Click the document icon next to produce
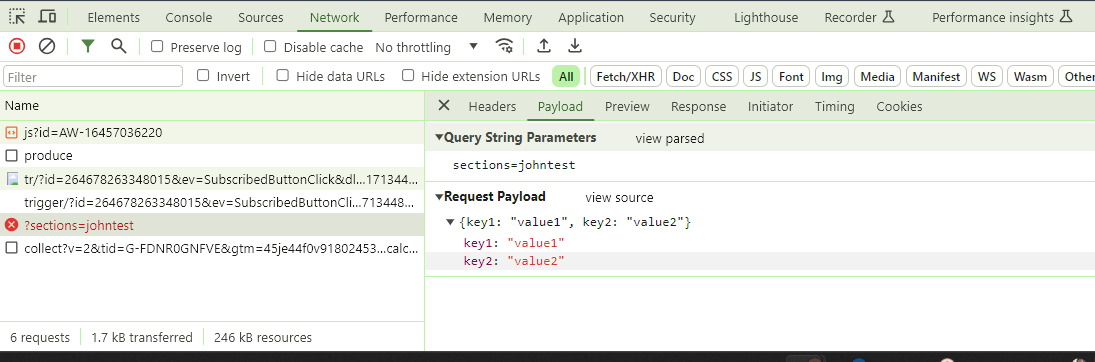1095x362 pixels. click(11, 155)
